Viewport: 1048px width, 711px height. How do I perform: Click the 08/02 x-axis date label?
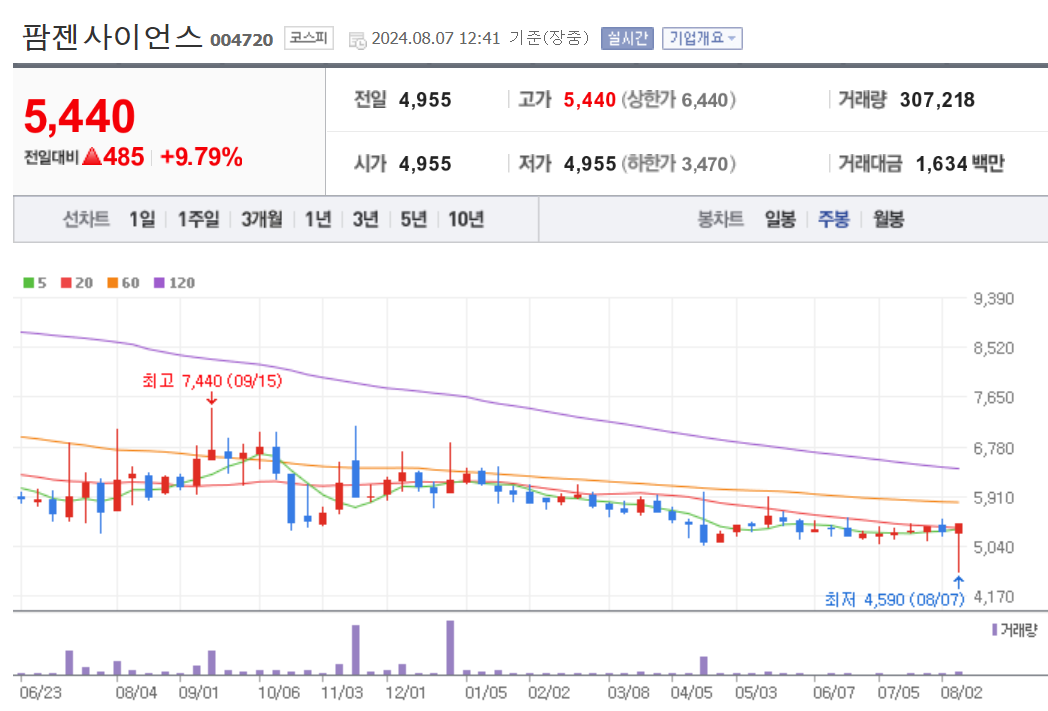tap(961, 692)
